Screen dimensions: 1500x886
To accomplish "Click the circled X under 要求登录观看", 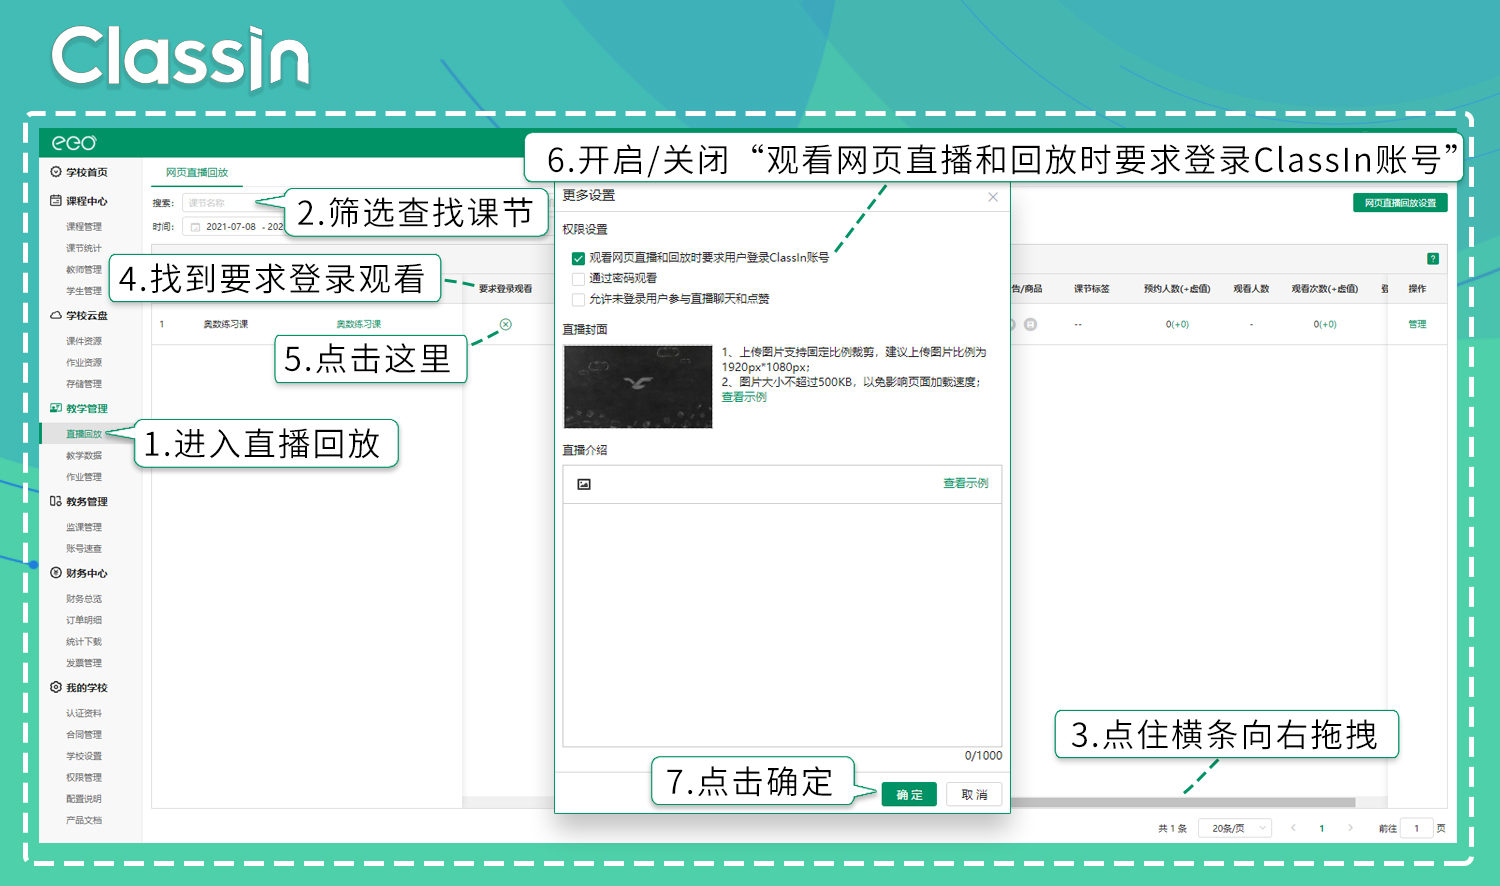I will (x=506, y=324).
